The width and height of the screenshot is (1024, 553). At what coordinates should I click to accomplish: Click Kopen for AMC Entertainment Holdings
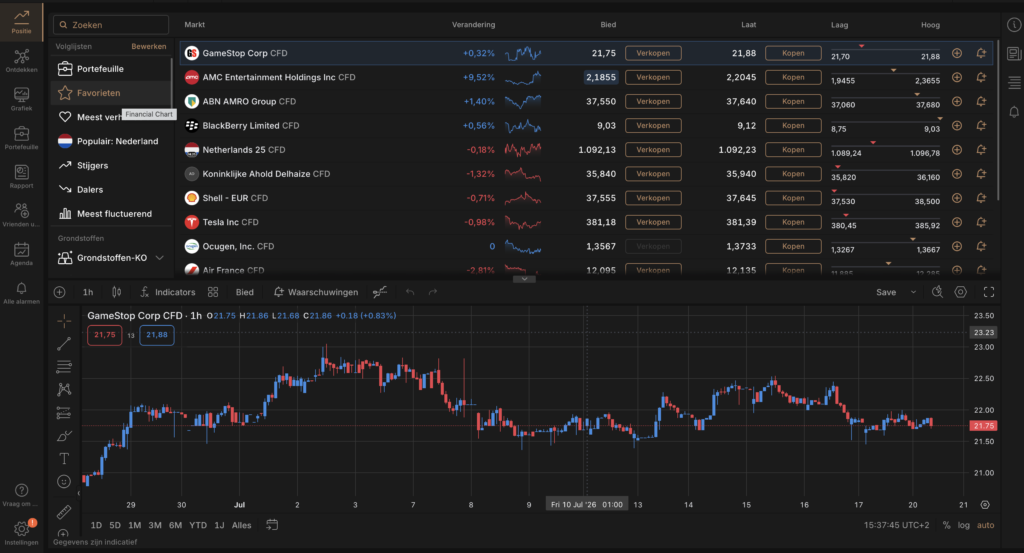(x=793, y=77)
